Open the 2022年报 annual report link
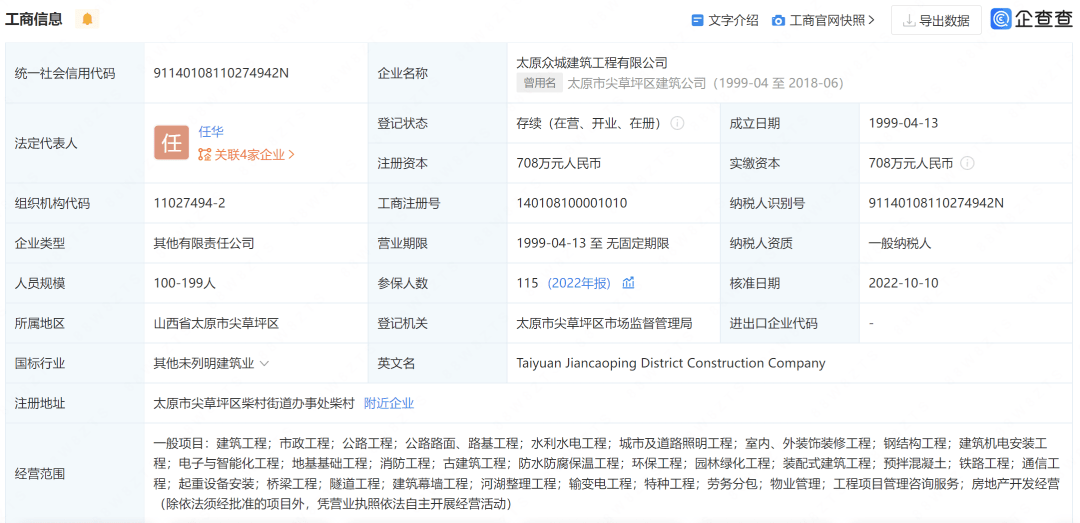1080x523 pixels. click(x=579, y=283)
